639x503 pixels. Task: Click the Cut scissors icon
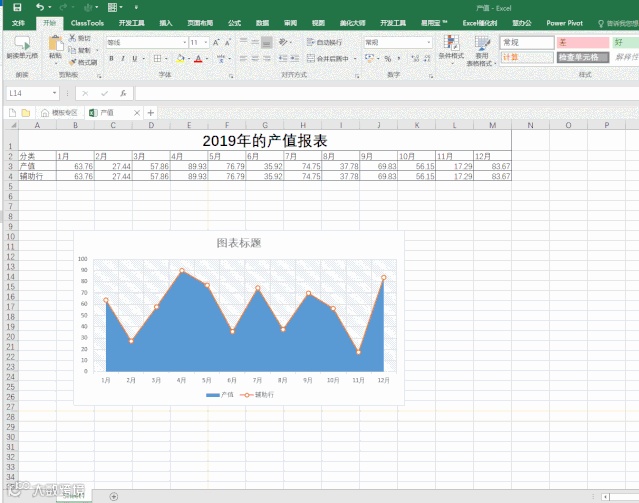pyautogui.click(x=72, y=38)
